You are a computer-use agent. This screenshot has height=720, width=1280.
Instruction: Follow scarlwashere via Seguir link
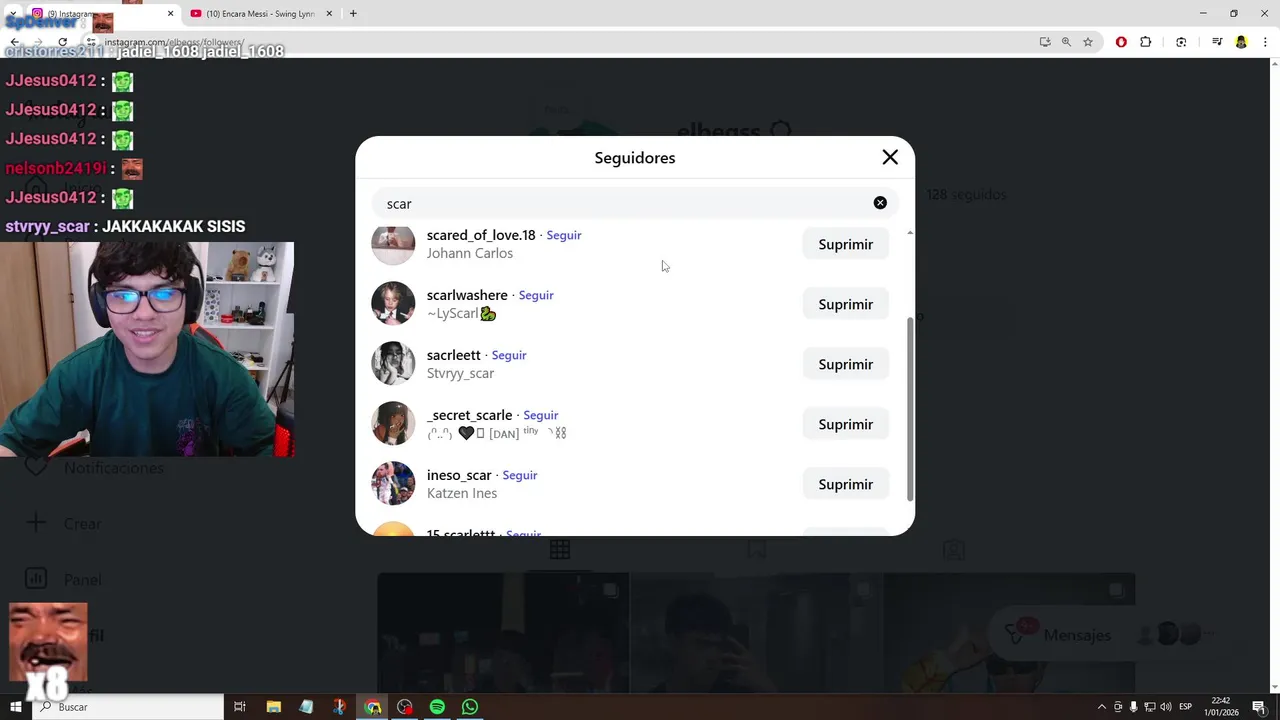tap(536, 295)
